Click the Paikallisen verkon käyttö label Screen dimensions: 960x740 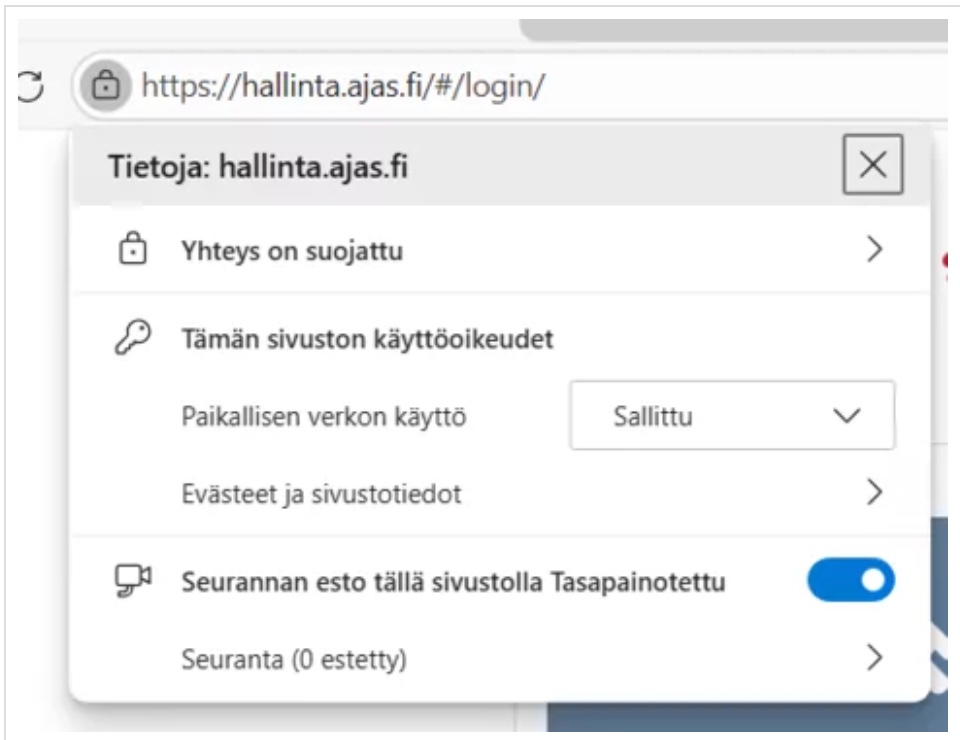pos(324,416)
